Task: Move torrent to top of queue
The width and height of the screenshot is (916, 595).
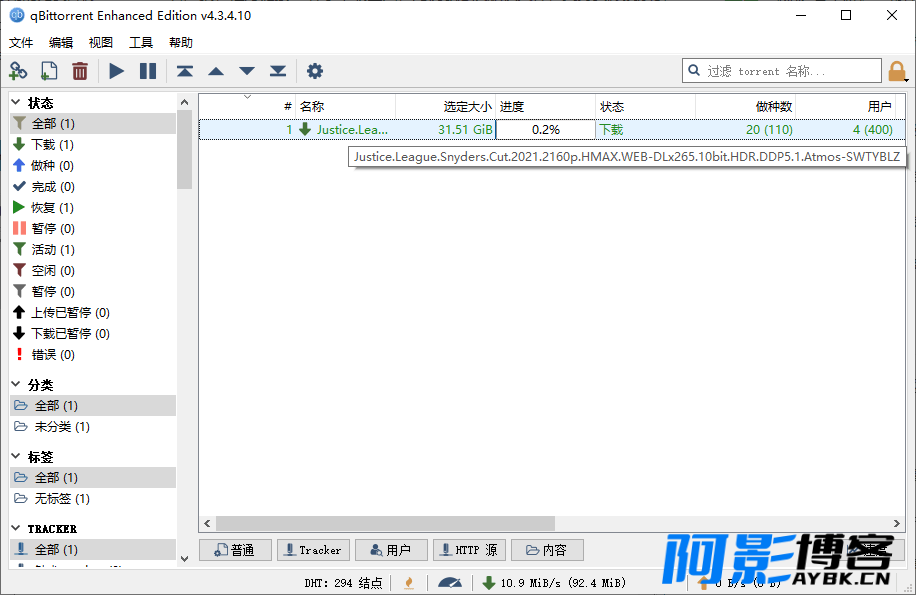Action: (185, 71)
